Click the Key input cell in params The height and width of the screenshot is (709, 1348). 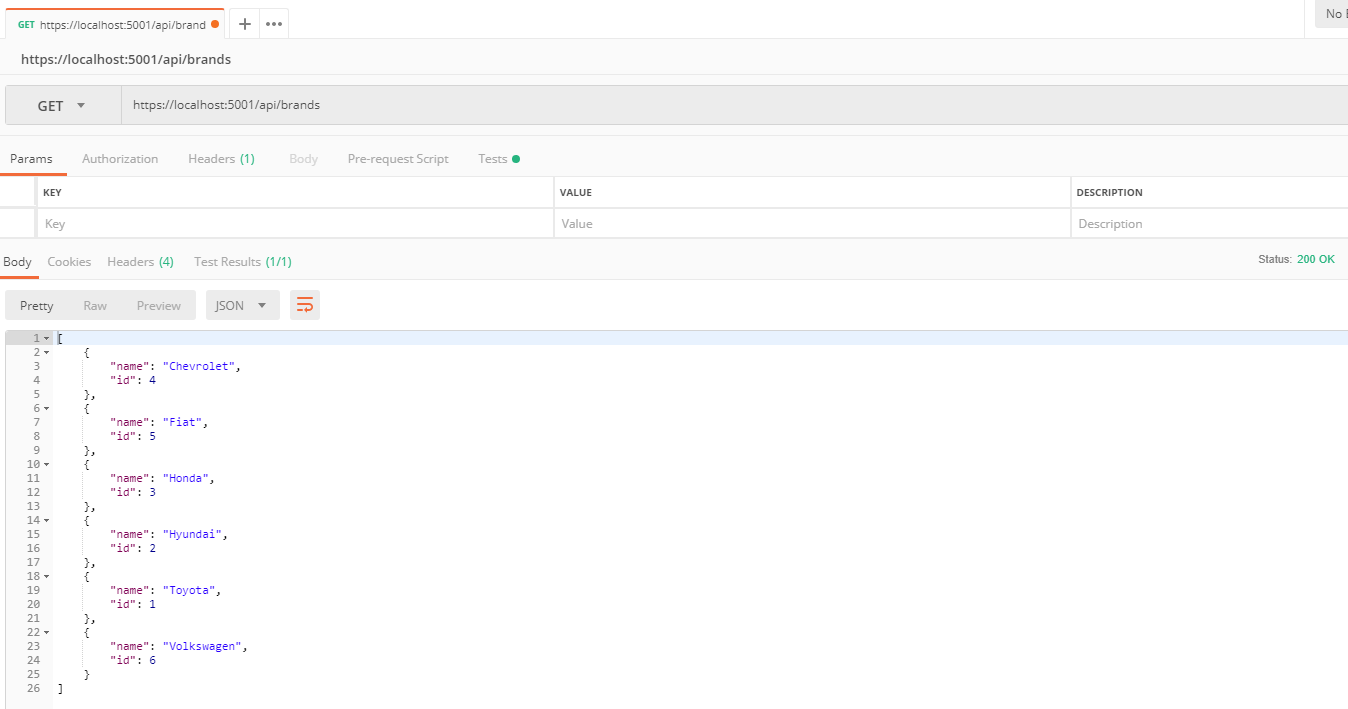click(295, 224)
